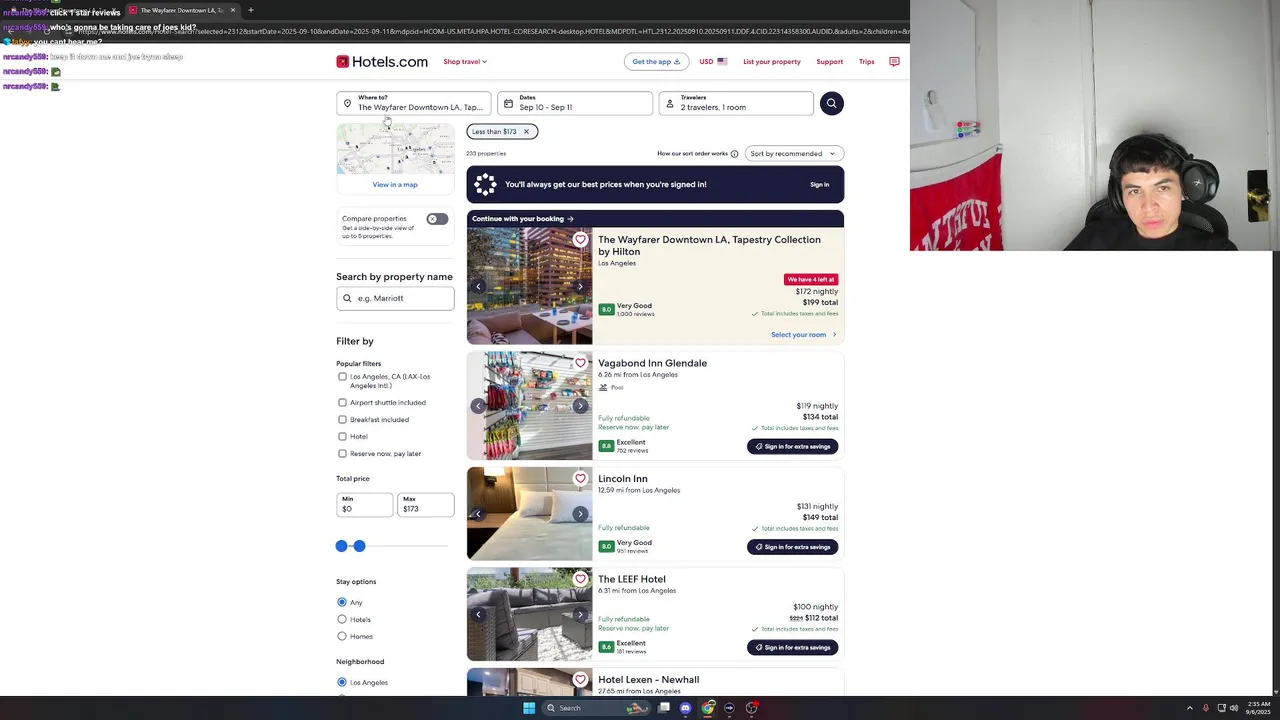Show previous photo of Lincoln Inn
Viewport: 1280px width, 720px height.
(x=478, y=514)
